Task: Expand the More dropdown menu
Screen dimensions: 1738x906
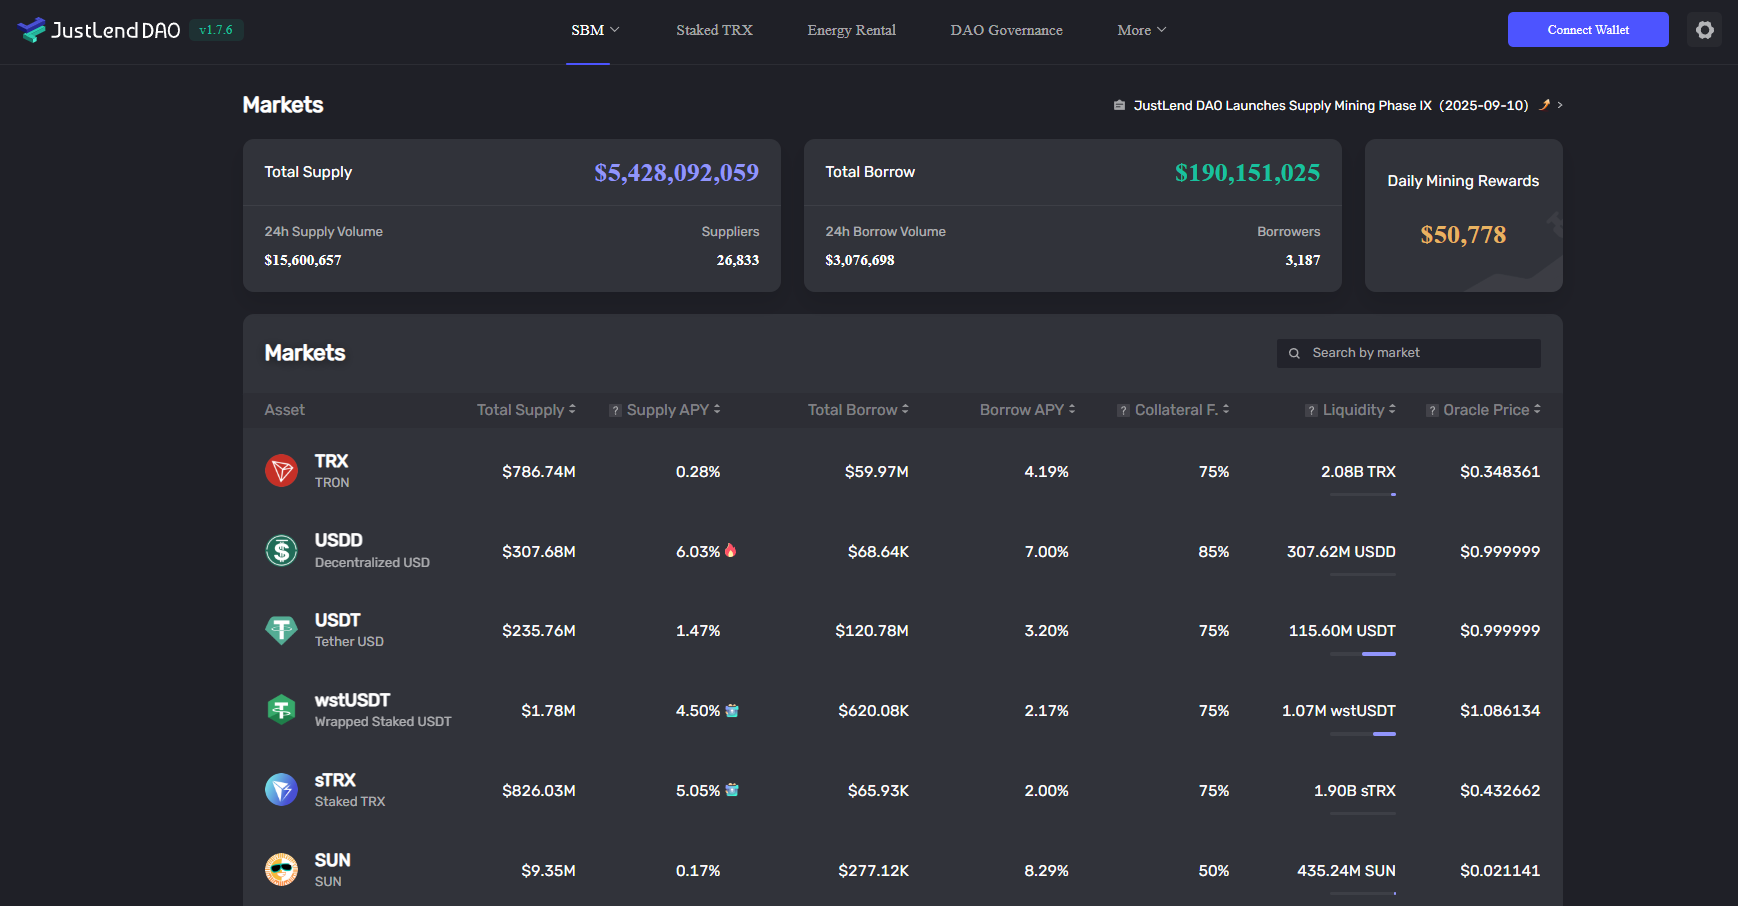Action: (1141, 30)
